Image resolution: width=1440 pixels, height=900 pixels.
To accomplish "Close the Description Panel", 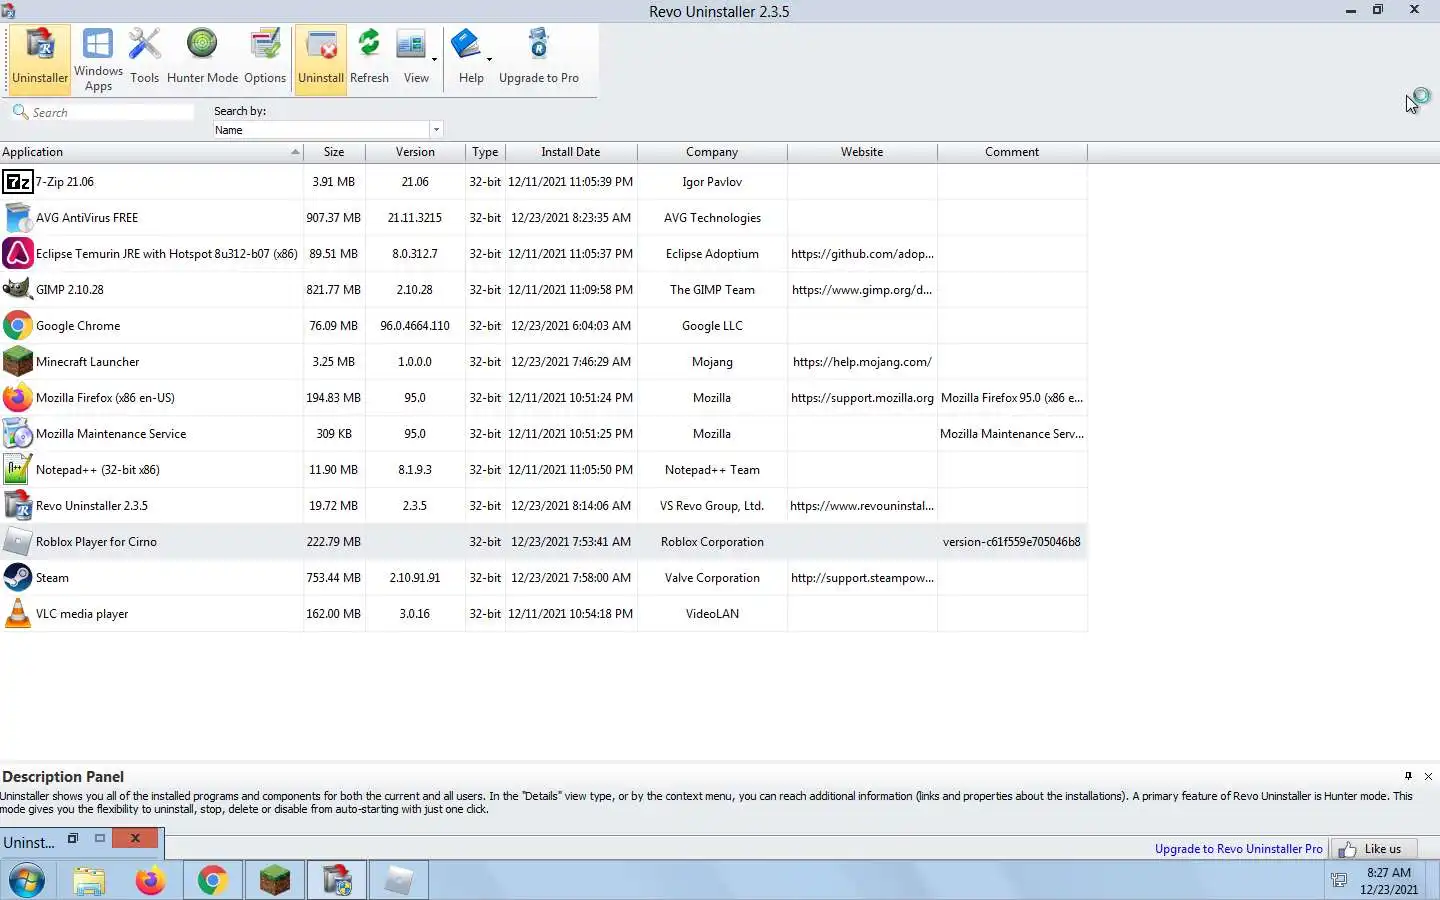I will coord(1428,776).
